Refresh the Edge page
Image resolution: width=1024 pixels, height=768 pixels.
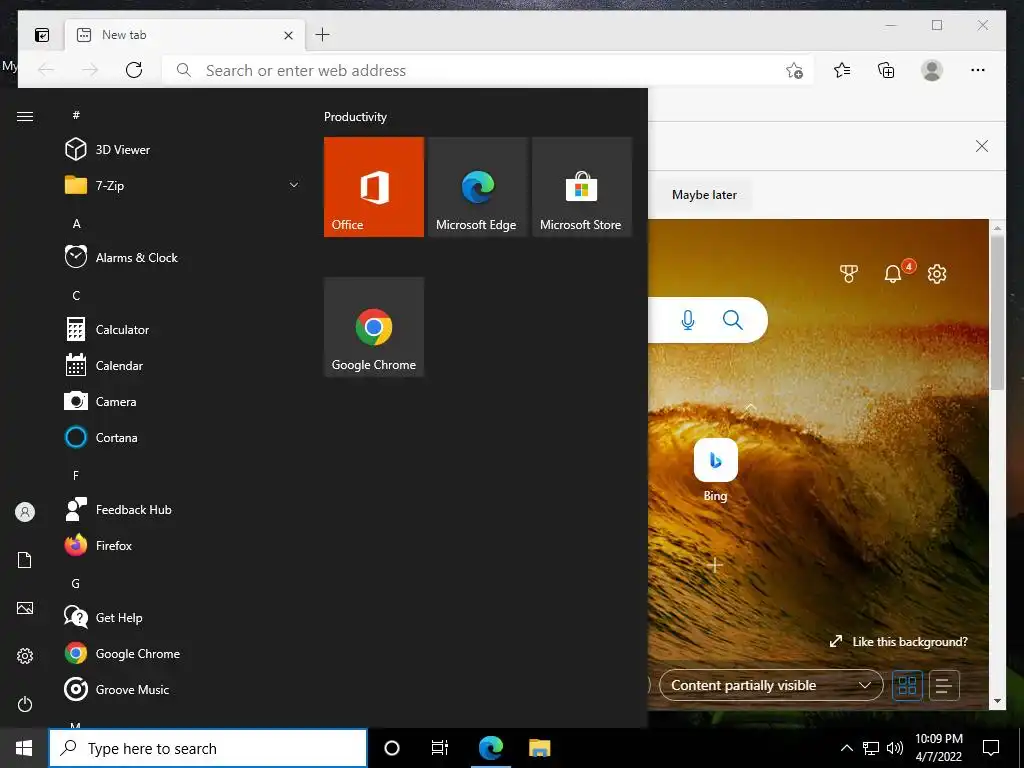pyautogui.click(x=134, y=70)
